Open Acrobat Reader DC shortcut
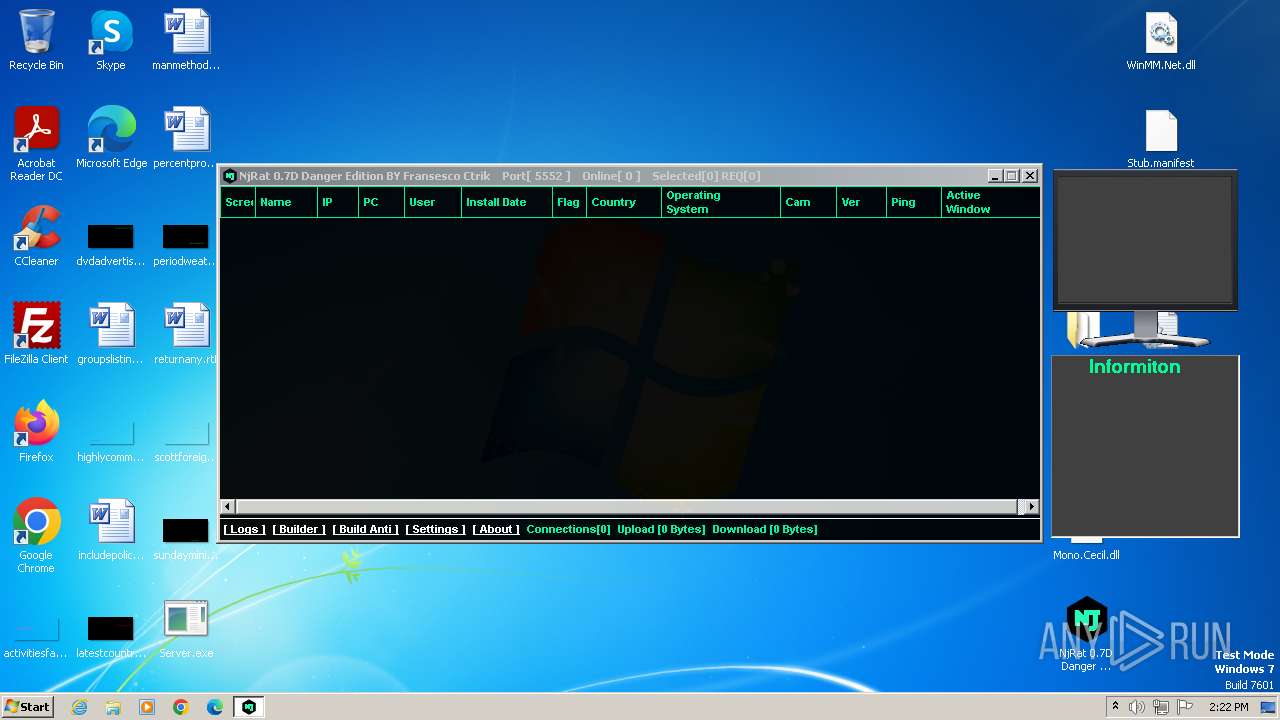The height and width of the screenshot is (720, 1280). [x=36, y=144]
